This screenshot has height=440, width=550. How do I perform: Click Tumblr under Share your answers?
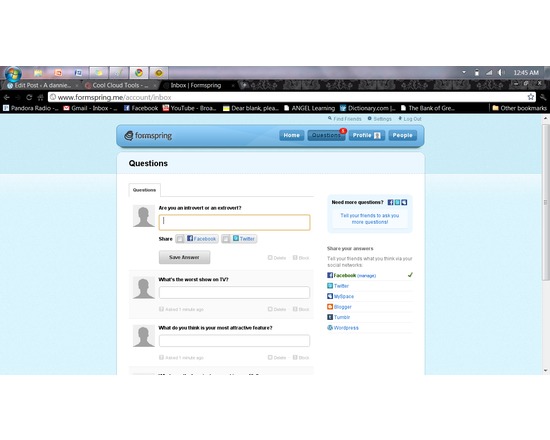(x=342, y=317)
